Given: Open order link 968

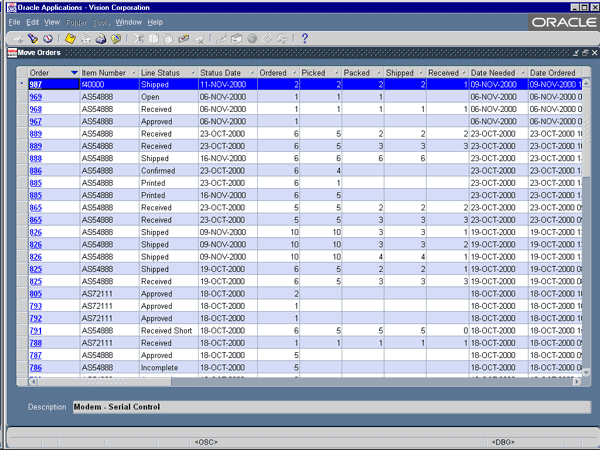Looking at the screenshot, I should point(36,109).
